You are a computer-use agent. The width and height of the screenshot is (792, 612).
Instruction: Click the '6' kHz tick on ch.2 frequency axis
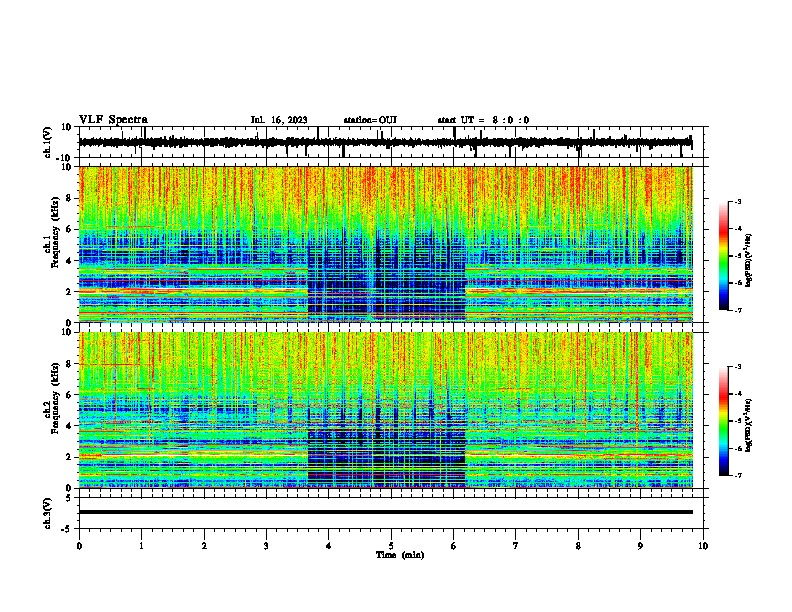pos(69,395)
